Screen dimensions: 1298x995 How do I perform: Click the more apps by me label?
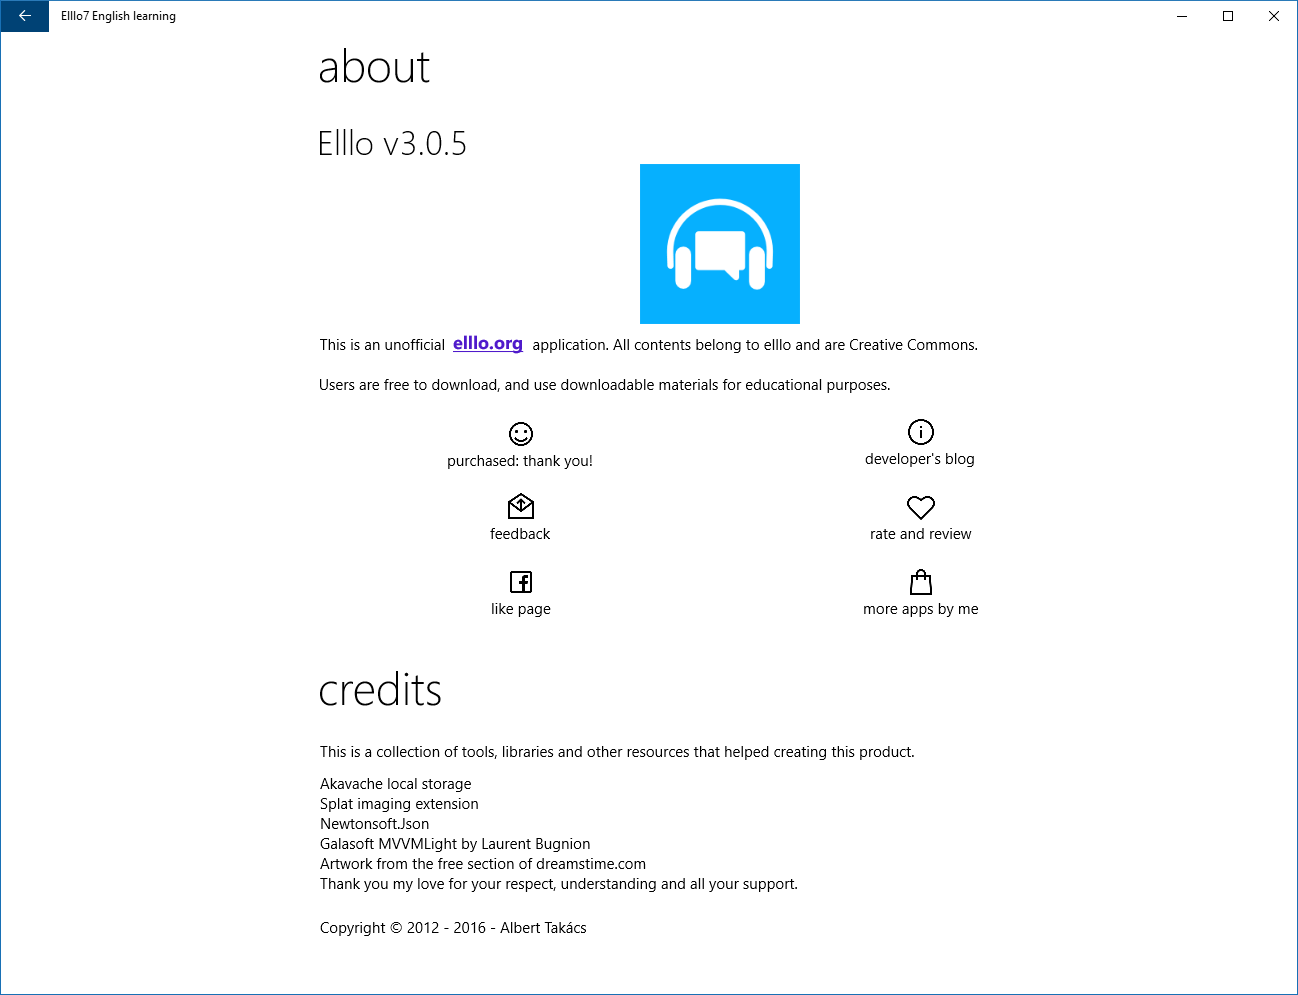tap(920, 608)
